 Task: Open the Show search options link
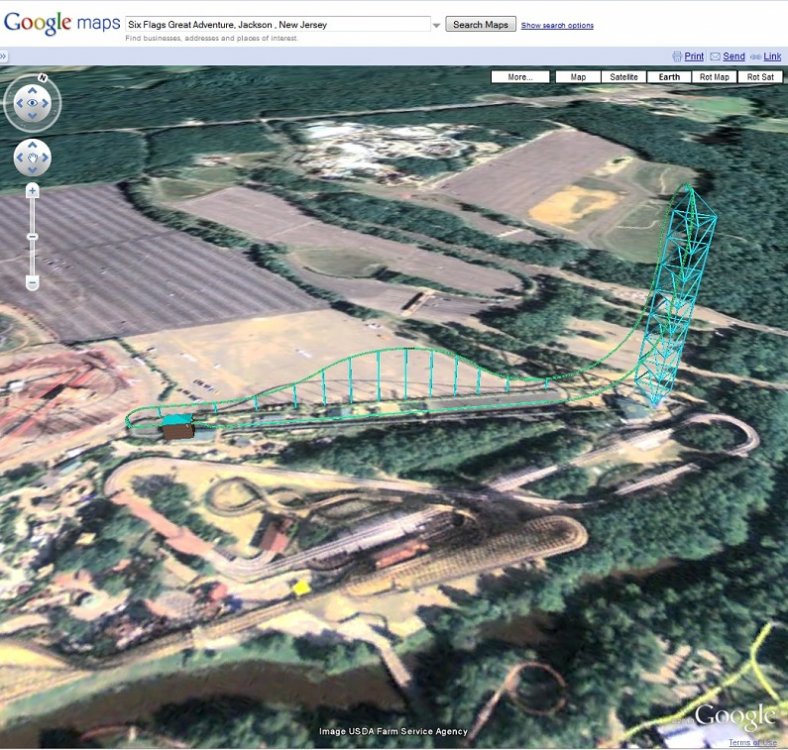tap(557, 26)
